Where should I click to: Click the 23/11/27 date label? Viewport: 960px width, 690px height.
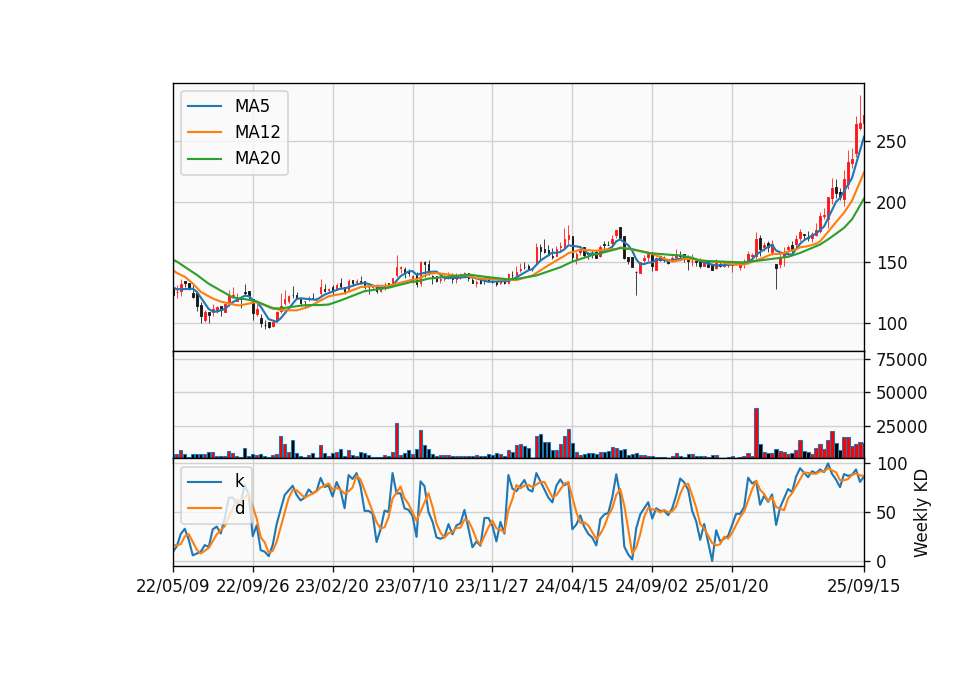coord(492,586)
